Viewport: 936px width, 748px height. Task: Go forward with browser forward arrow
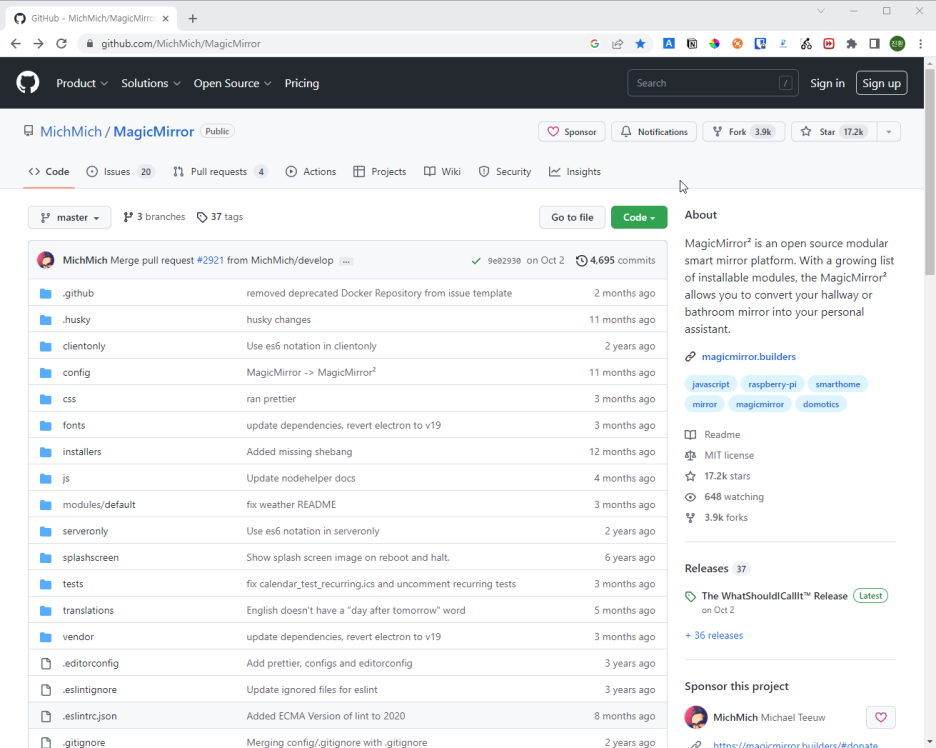38,44
